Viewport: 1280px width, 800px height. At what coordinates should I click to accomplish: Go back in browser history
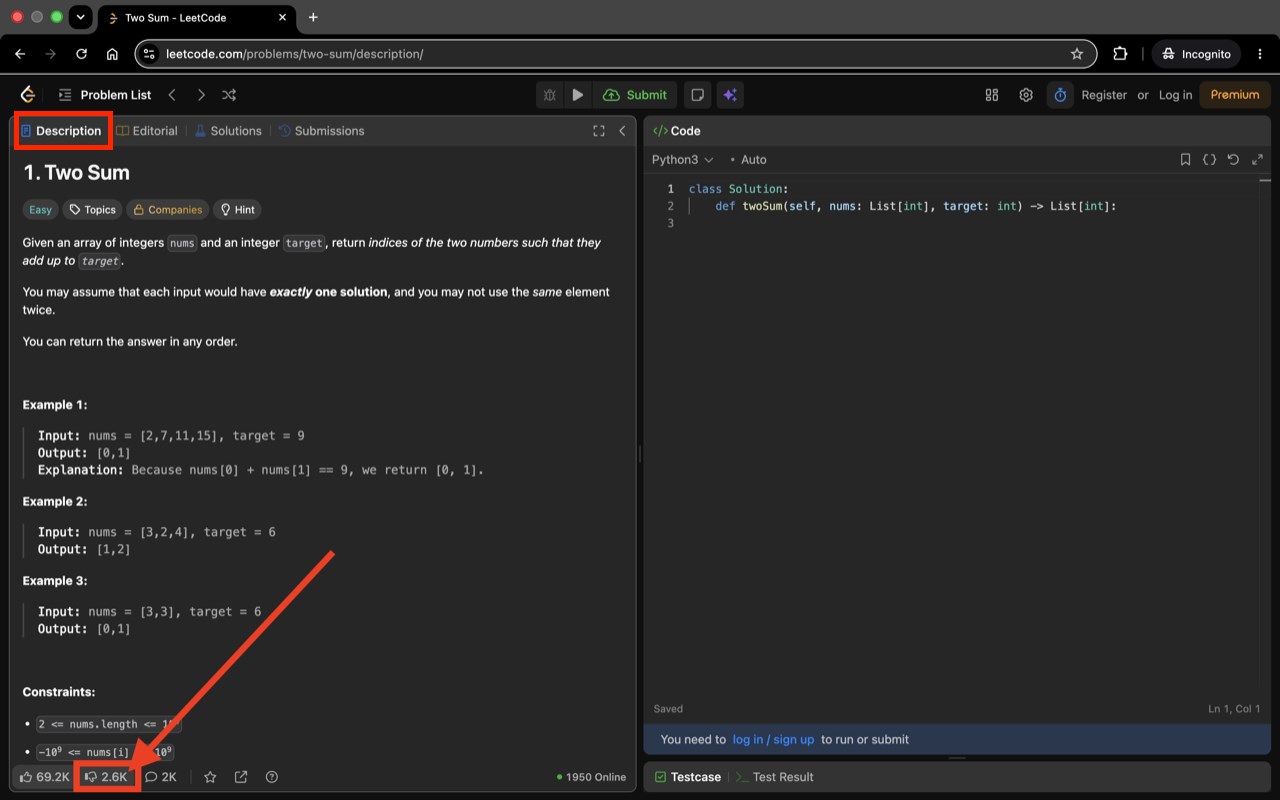pos(20,54)
